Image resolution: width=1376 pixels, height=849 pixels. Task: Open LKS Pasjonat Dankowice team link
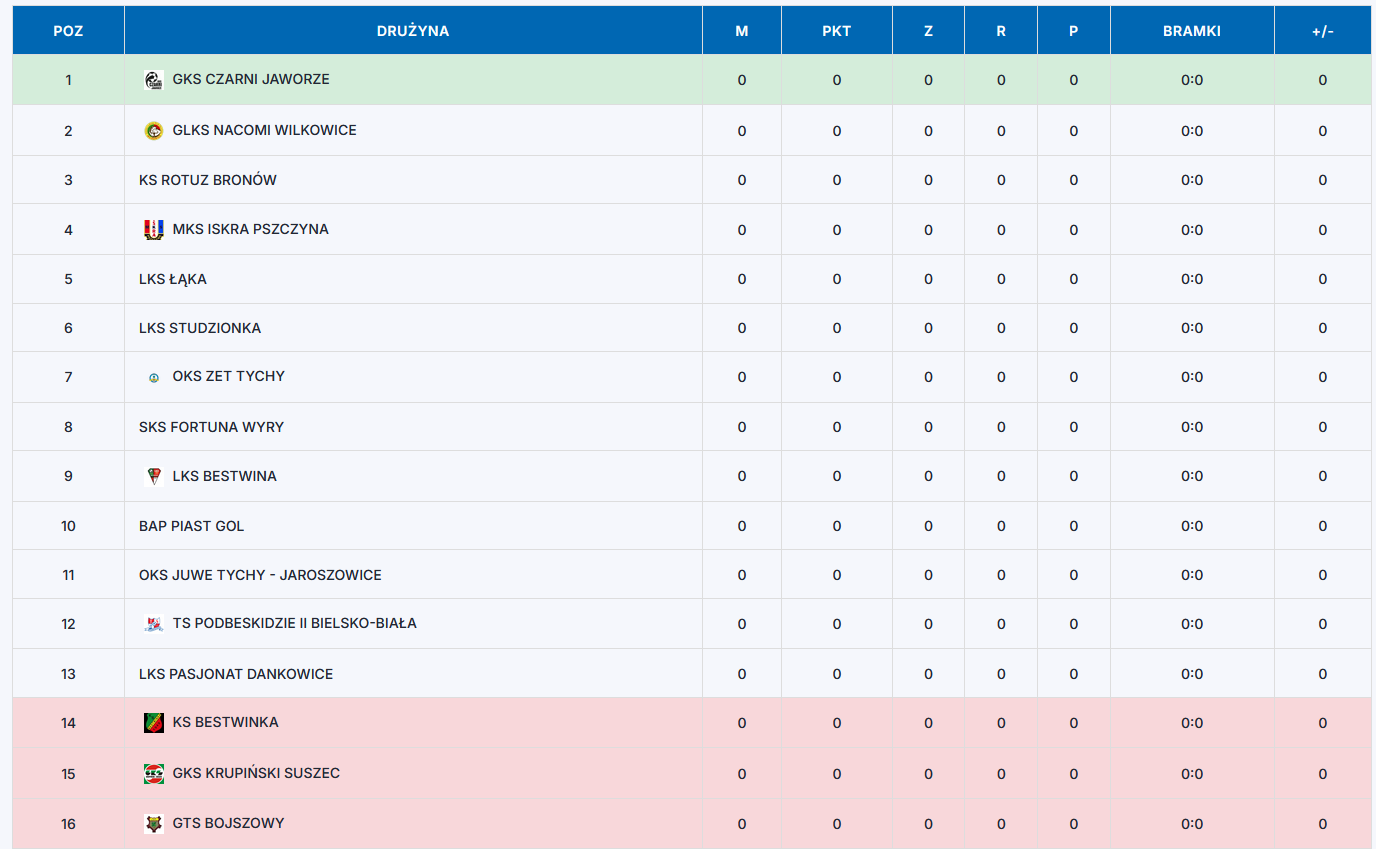(x=236, y=674)
